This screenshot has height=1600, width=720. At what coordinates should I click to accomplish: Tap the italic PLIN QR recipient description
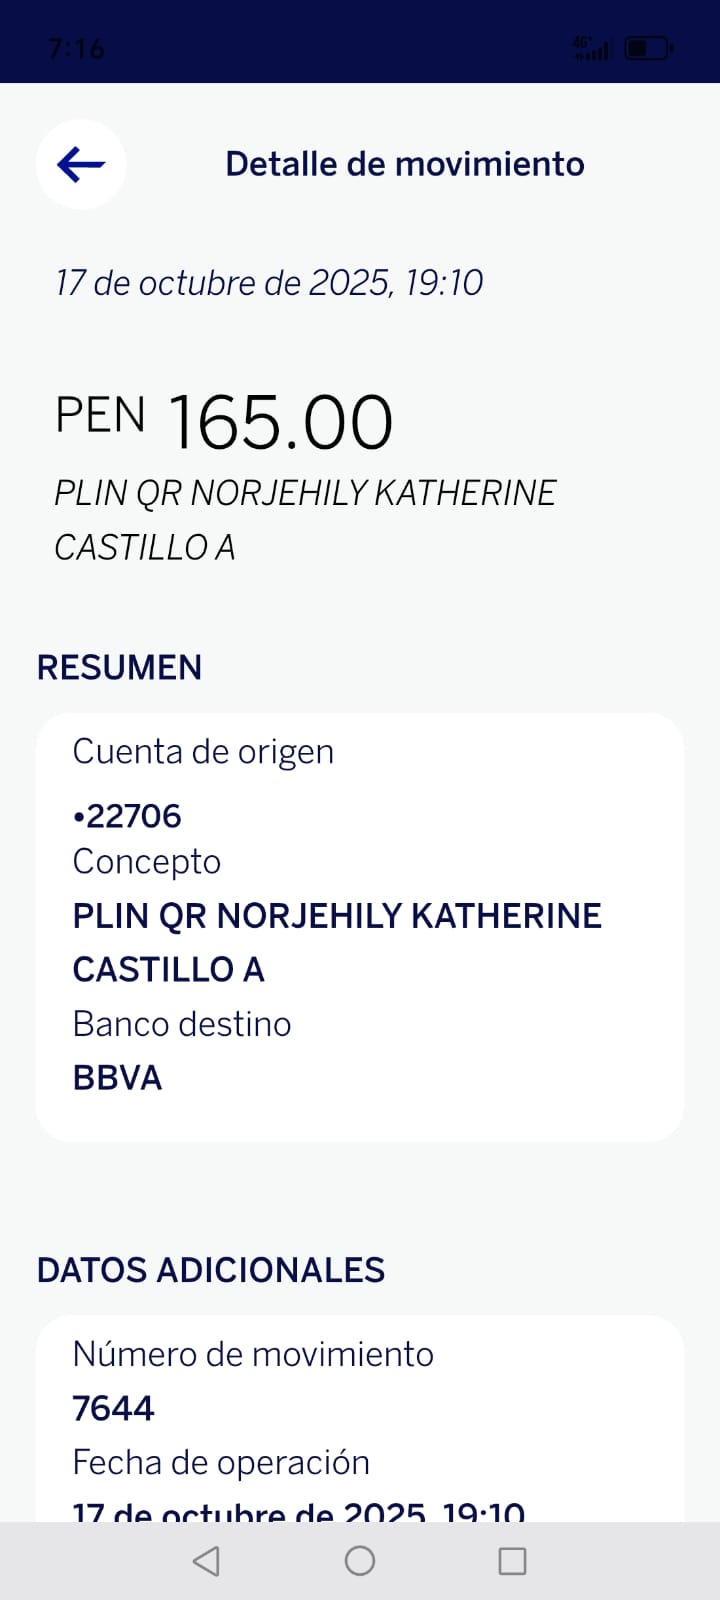coord(305,520)
